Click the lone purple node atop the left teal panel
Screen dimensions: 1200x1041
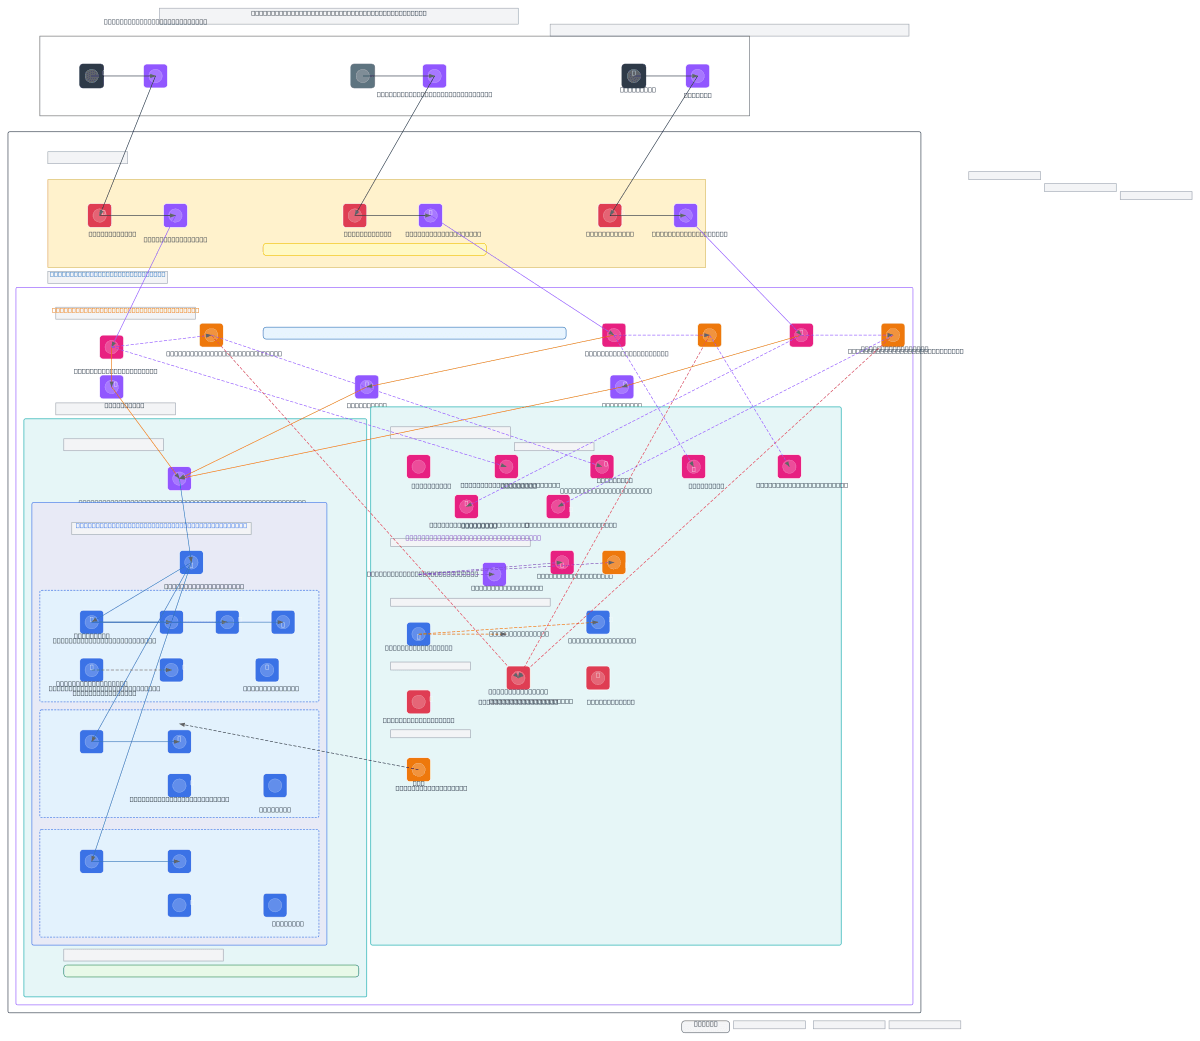click(179, 478)
